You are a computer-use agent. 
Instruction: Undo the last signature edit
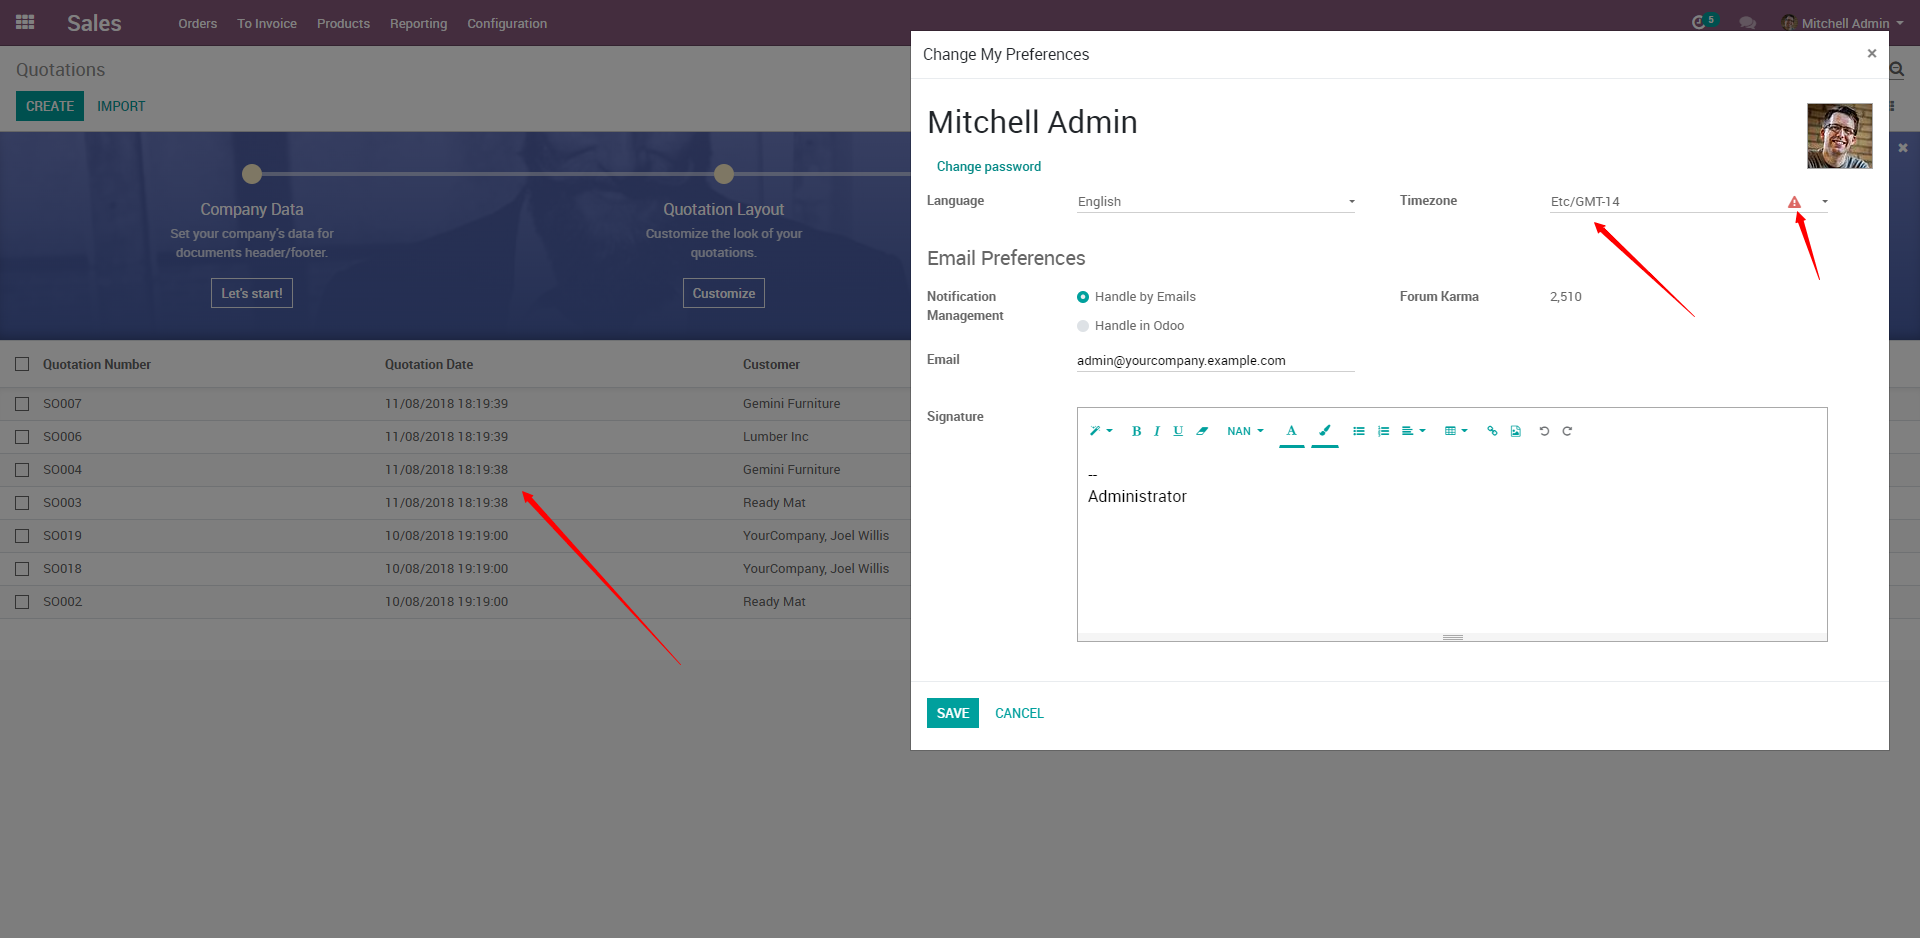point(1545,431)
